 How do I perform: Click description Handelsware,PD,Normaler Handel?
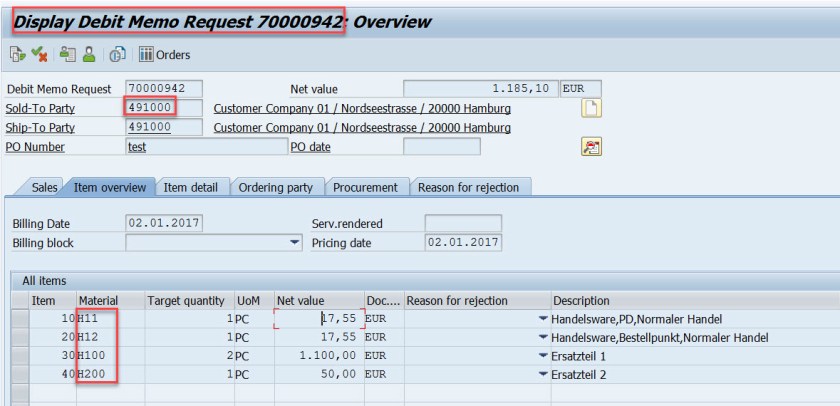pos(637,319)
